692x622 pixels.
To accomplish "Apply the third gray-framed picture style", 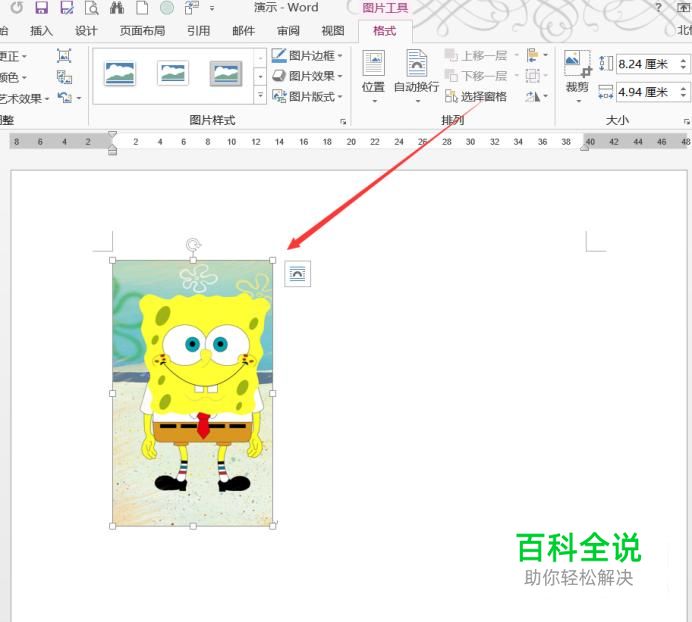I will pyautogui.click(x=226, y=73).
